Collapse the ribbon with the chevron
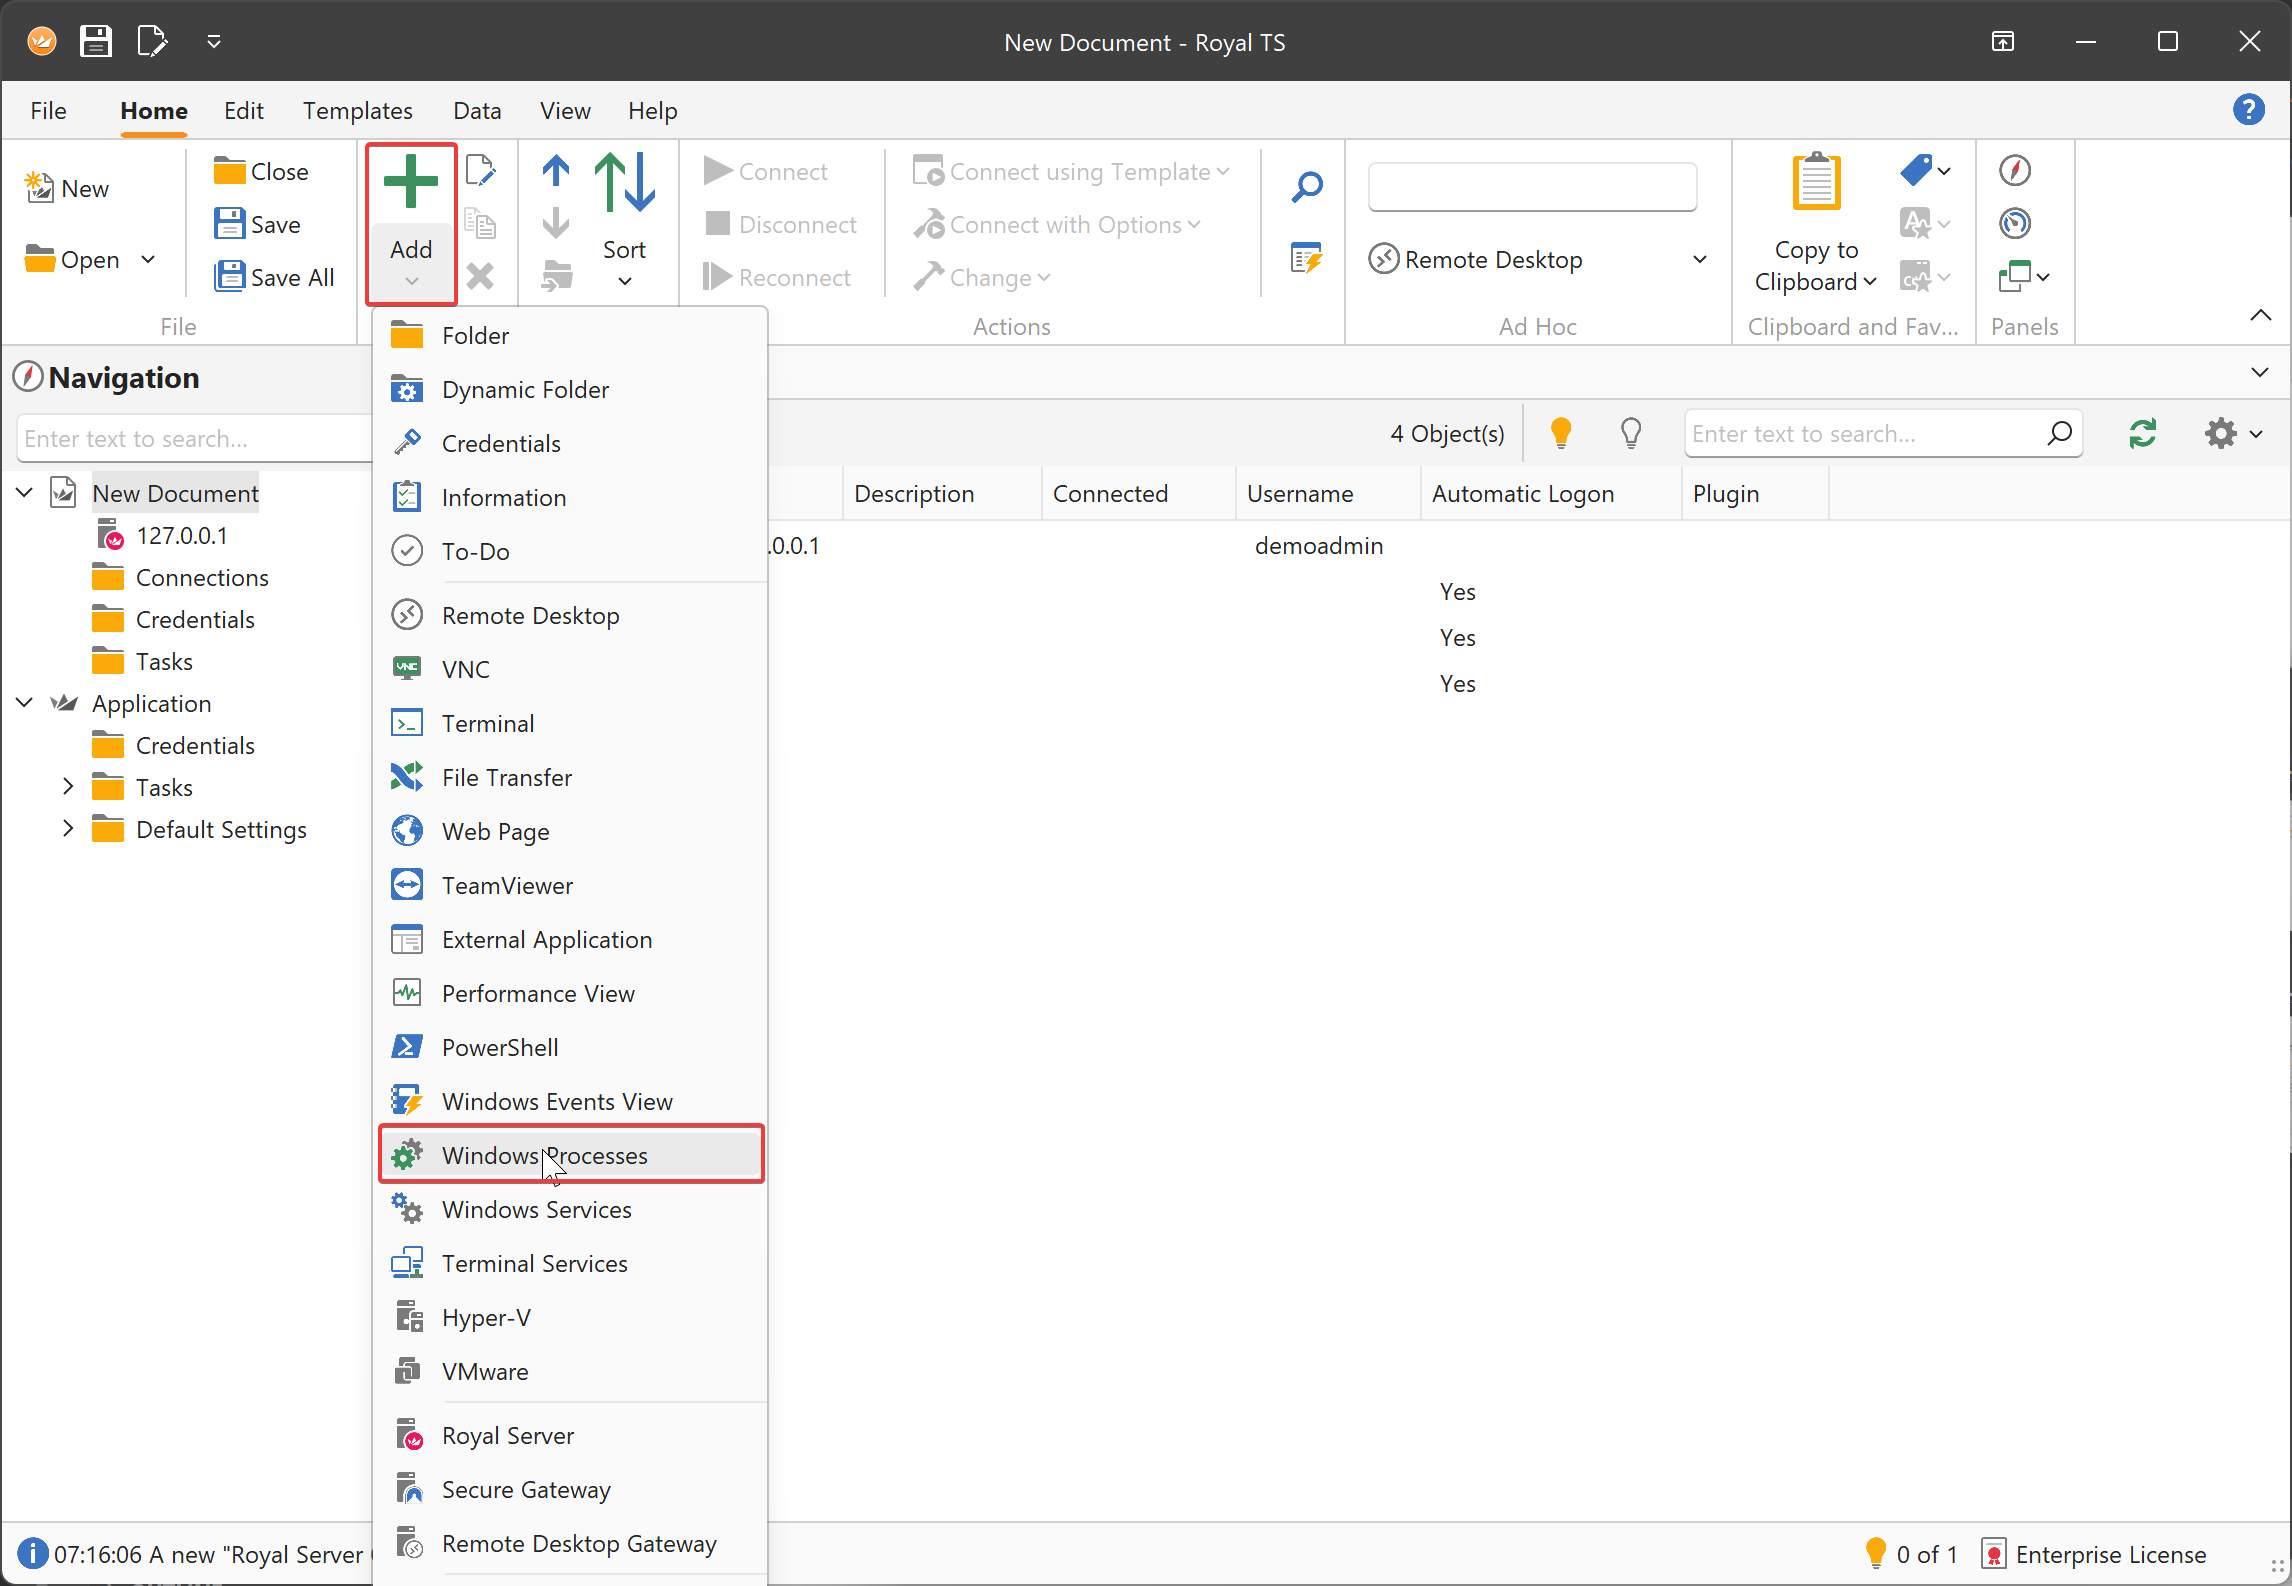The image size is (2292, 1586). pos(2260,315)
